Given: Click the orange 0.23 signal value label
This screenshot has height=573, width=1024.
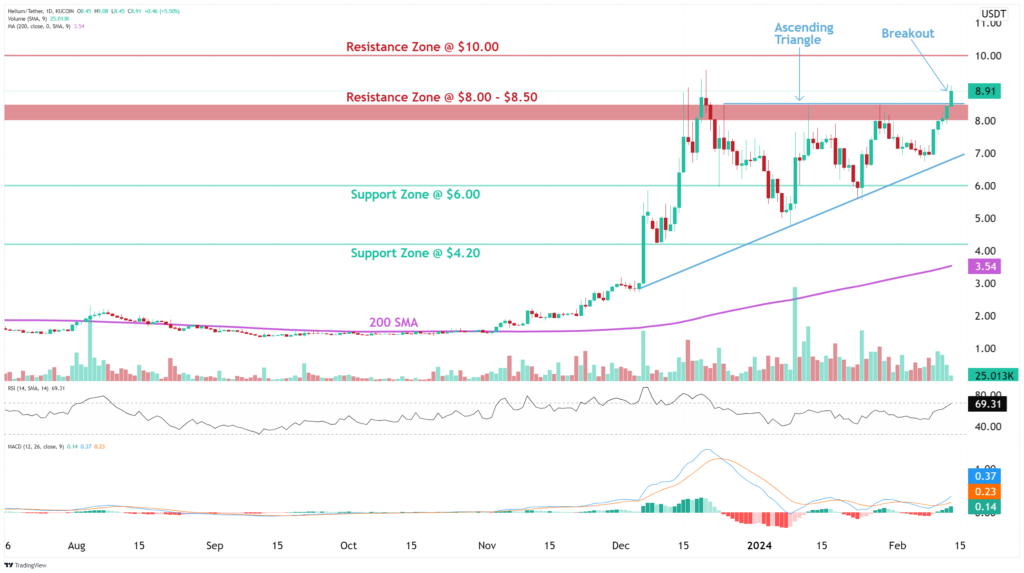Looking at the screenshot, I should tap(987, 492).
